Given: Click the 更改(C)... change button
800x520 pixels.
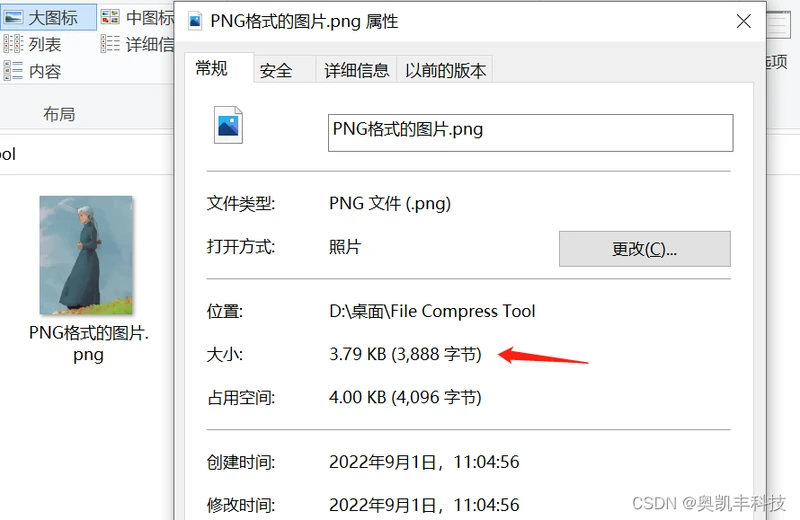Looking at the screenshot, I should coord(644,249).
